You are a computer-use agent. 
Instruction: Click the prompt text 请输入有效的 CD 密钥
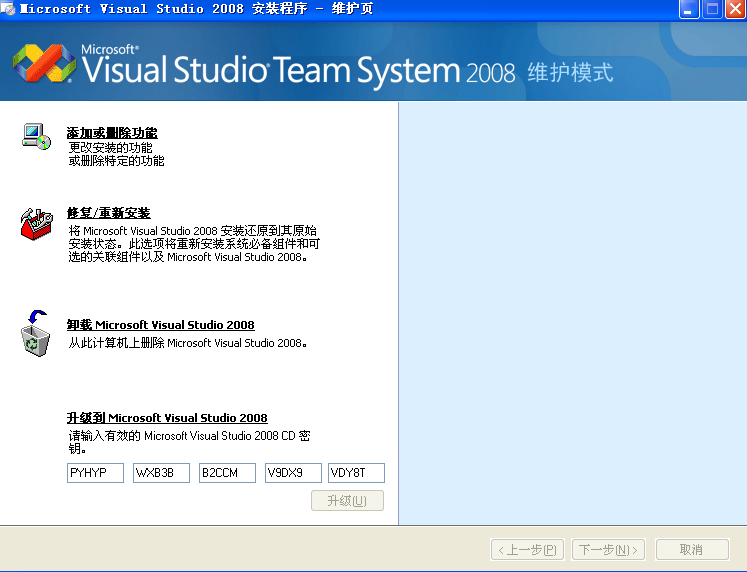click(x=189, y=442)
